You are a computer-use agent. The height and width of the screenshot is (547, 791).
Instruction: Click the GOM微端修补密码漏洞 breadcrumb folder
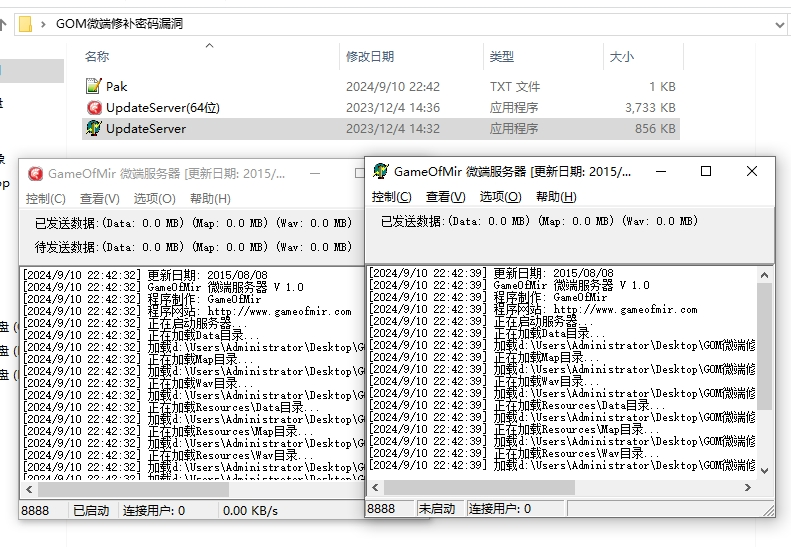119,24
